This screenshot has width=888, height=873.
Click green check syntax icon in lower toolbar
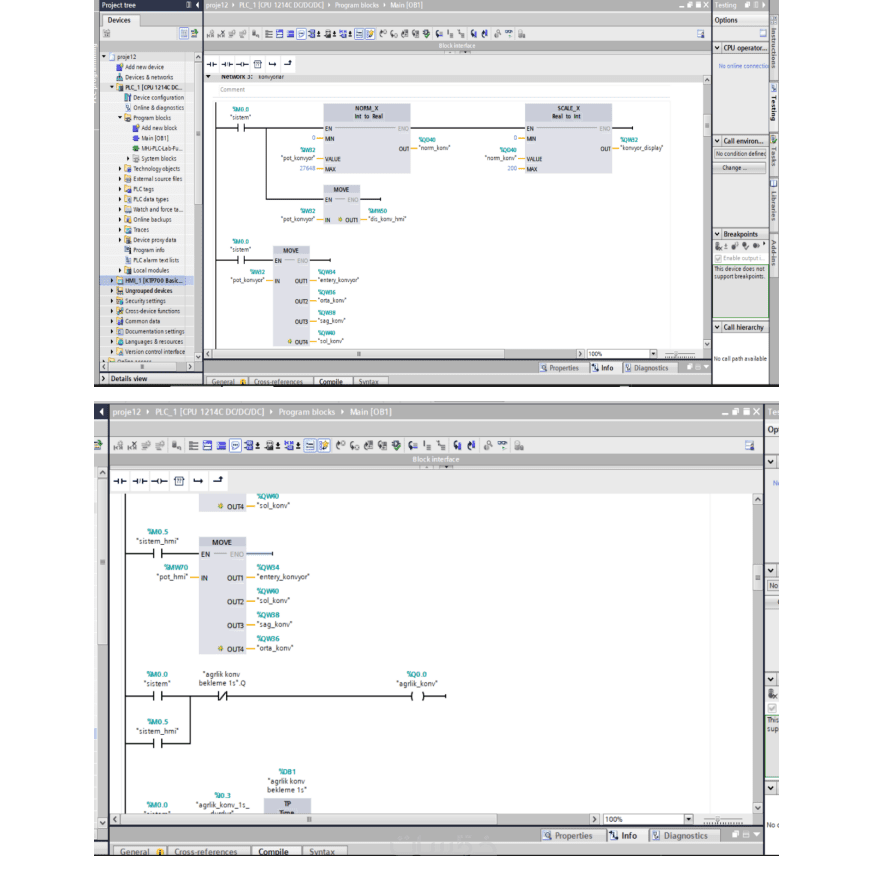pyautogui.click(x=396, y=446)
